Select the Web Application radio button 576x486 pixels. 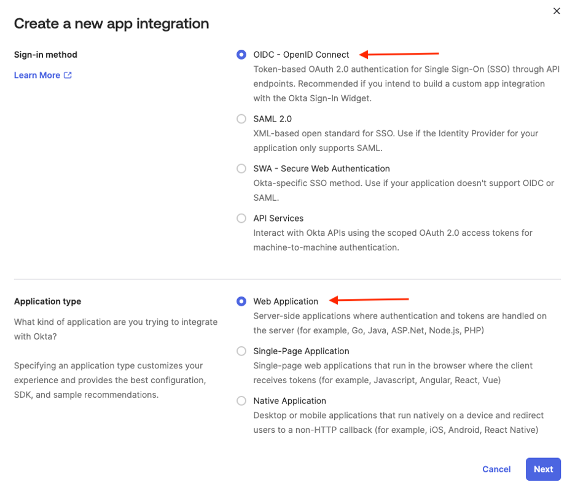pos(241,301)
